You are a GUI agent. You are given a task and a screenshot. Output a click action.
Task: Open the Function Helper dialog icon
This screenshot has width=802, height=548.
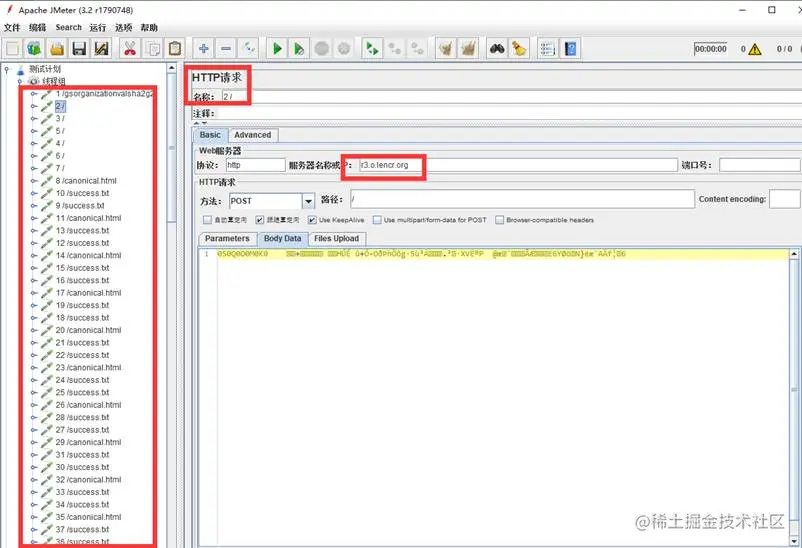coord(548,49)
